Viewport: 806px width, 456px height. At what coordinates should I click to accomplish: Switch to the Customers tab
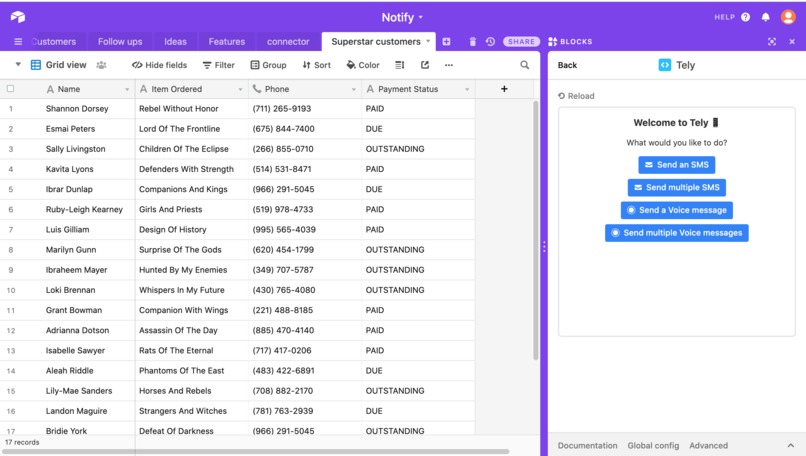click(x=53, y=42)
